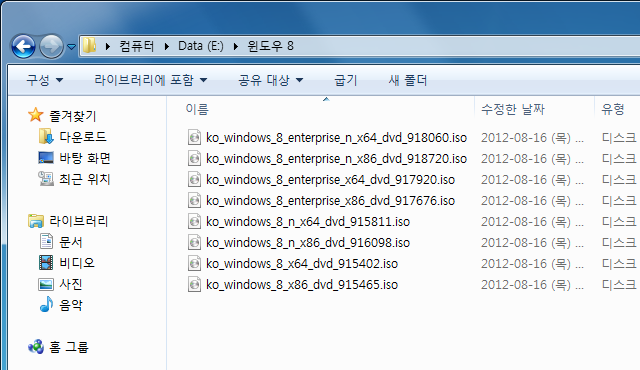Select ko_windows_8_x64_dvd_915402.iso
The image size is (640, 370).
[x=302, y=264]
